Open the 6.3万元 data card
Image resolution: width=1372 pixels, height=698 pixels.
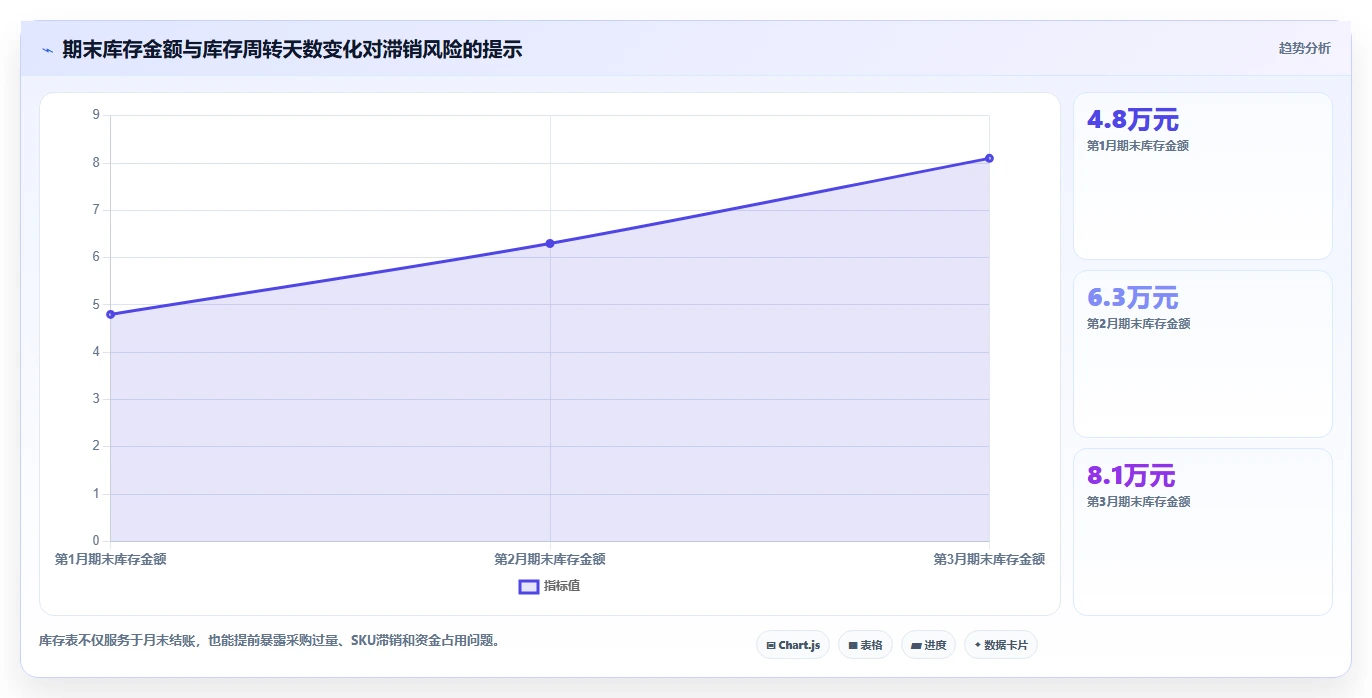pyautogui.click(x=1202, y=354)
